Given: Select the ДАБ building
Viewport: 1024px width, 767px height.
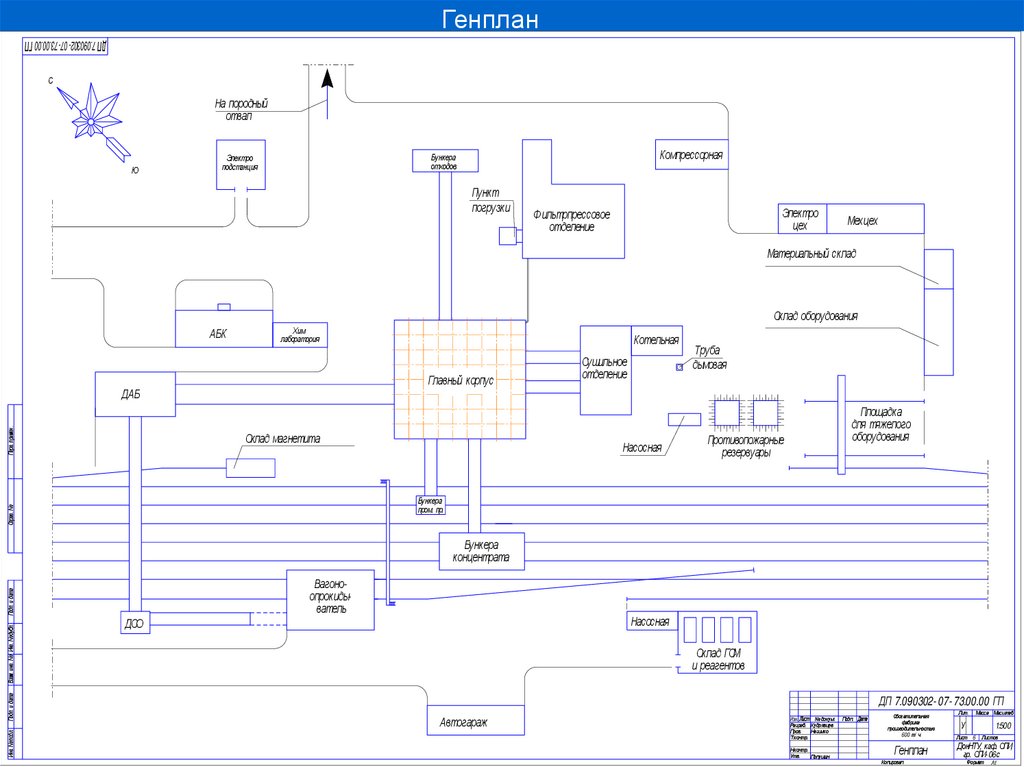Looking at the screenshot, I should (135, 395).
